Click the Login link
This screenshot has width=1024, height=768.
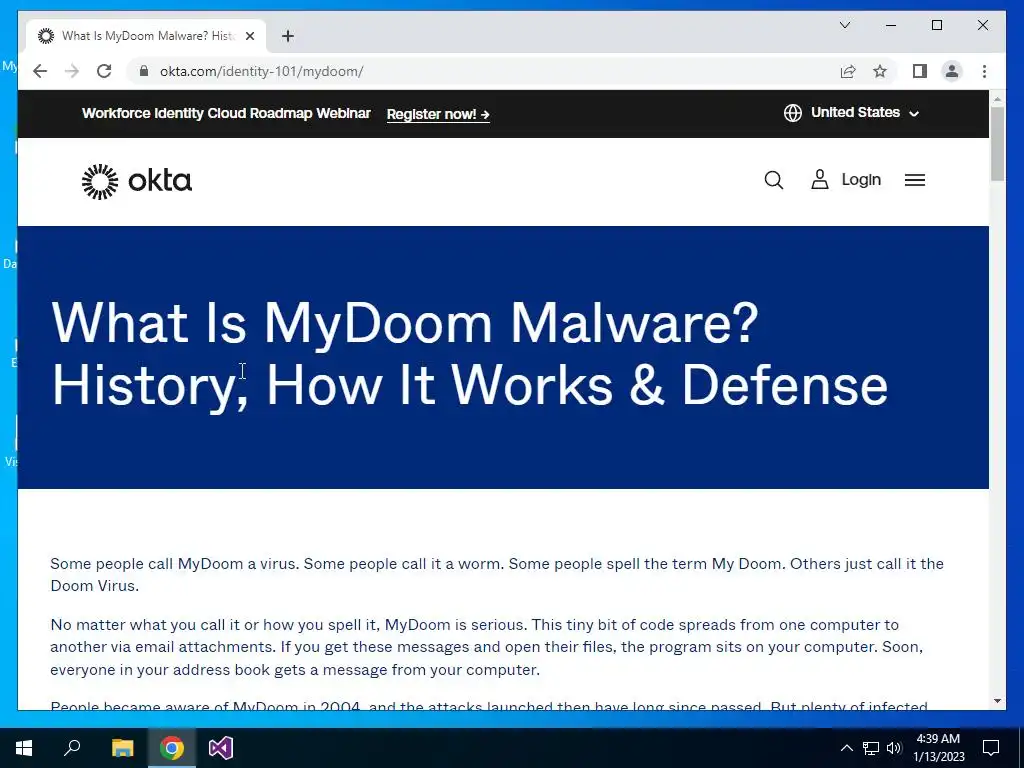861,180
